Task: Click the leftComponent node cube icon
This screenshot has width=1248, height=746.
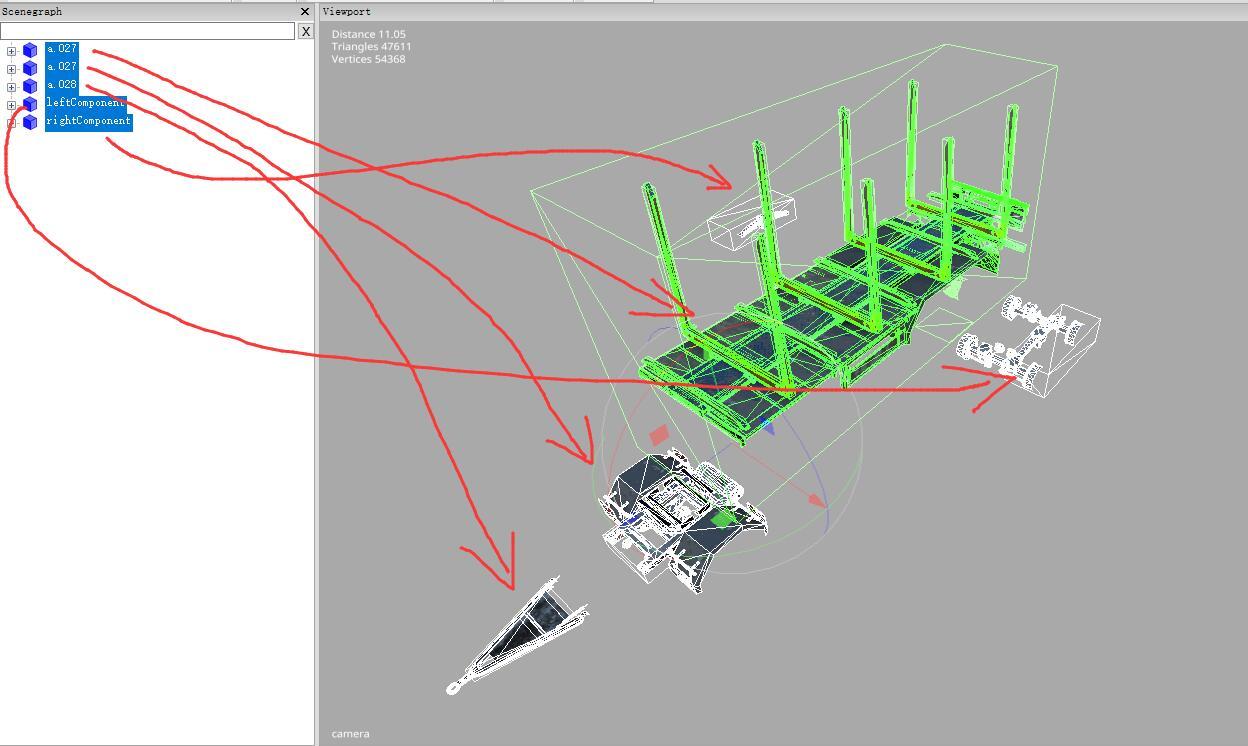Action: (30, 104)
